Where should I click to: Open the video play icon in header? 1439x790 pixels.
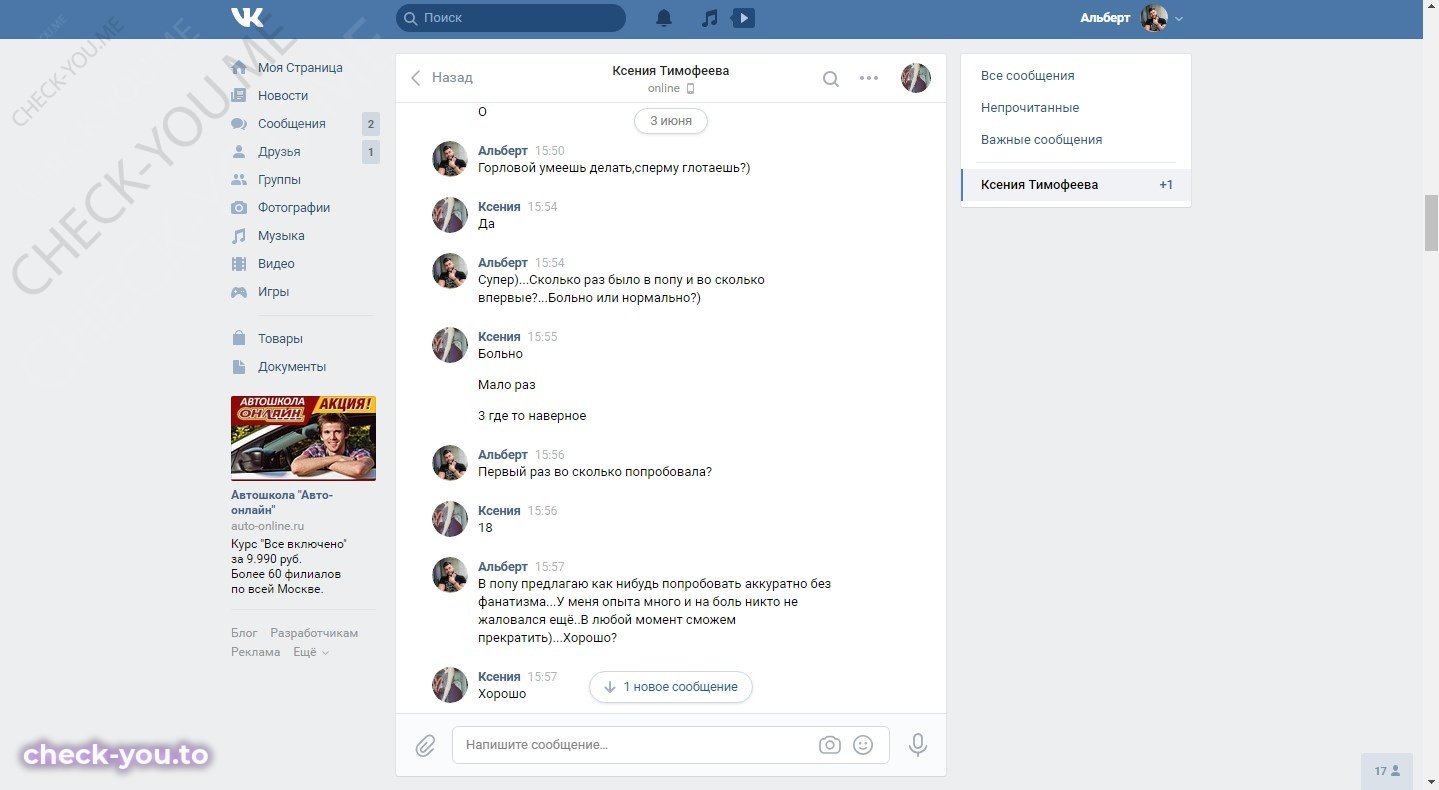(x=743, y=18)
